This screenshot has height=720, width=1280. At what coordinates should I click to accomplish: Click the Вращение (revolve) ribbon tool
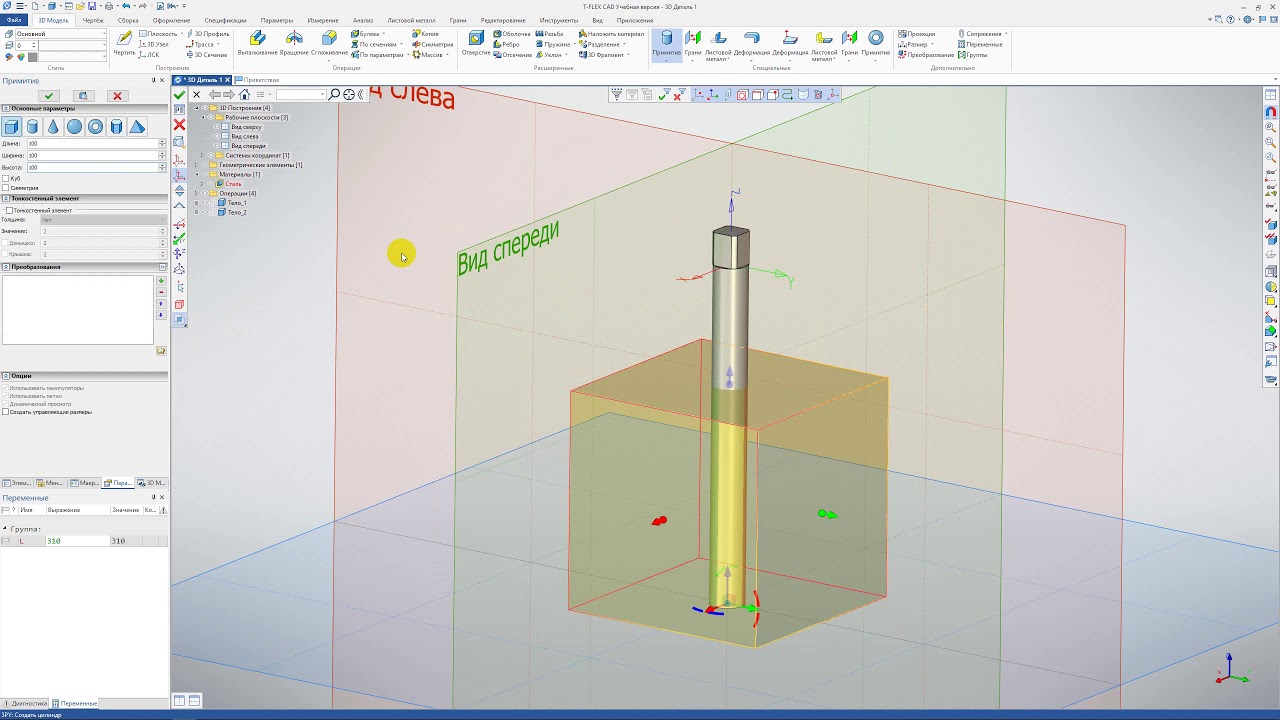294,43
